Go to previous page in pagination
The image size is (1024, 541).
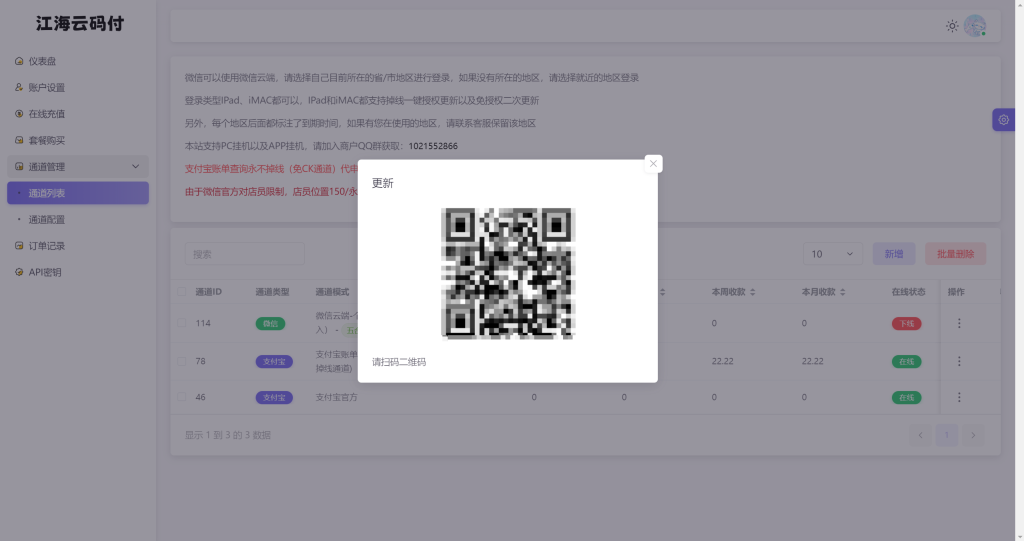[x=921, y=435]
